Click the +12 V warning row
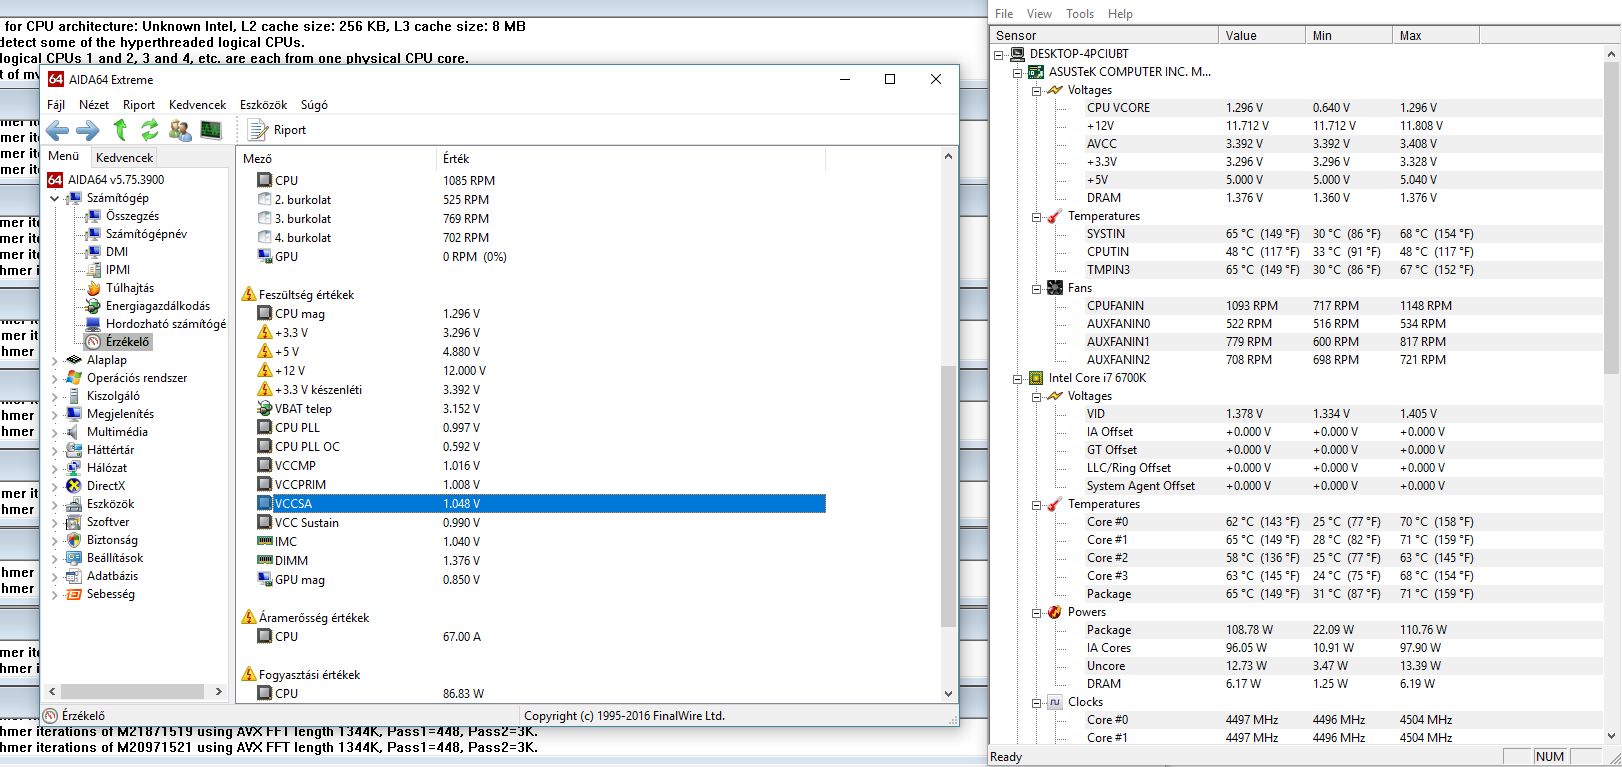1622x767 pixels. pyautogui.click(x=541, y=371)
